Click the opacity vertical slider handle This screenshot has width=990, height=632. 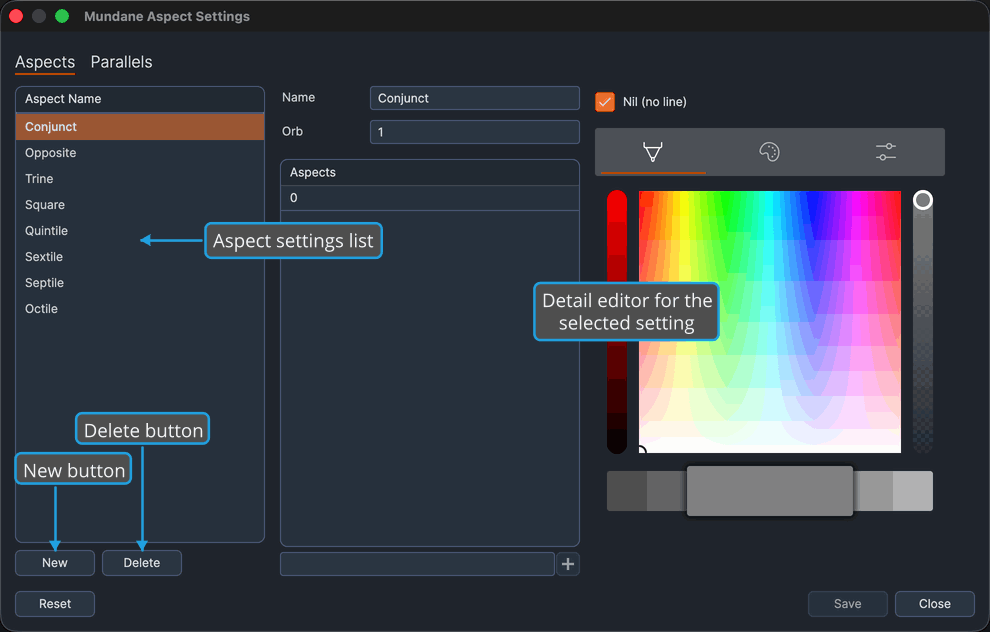click(x=922, y=200)
